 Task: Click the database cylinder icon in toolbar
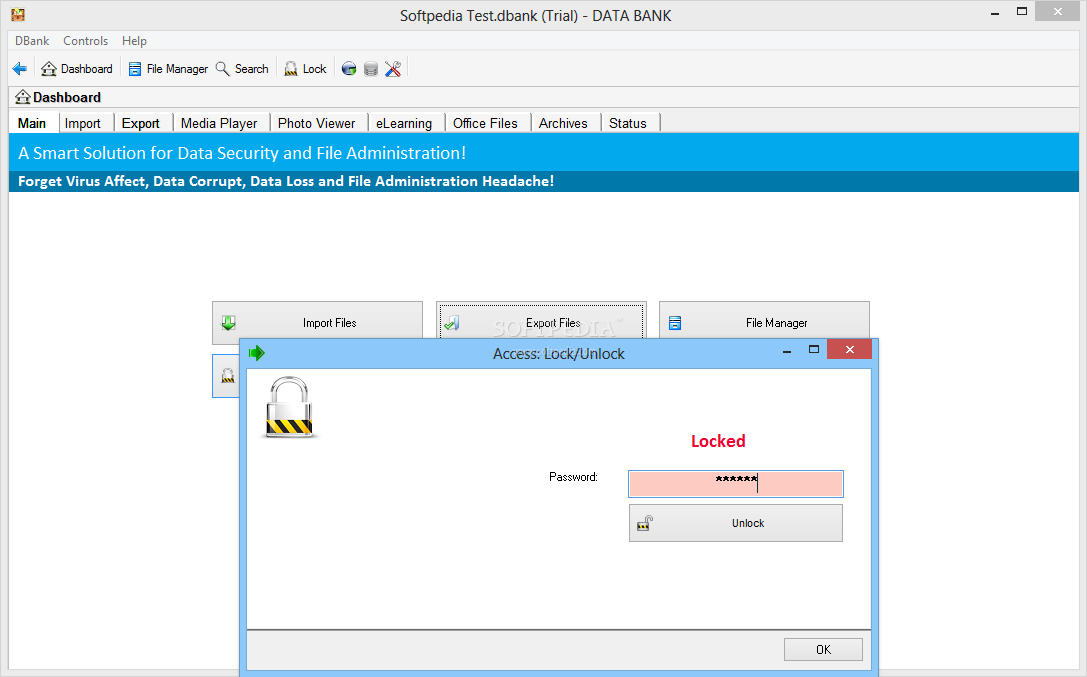click(x=371, y=69)
